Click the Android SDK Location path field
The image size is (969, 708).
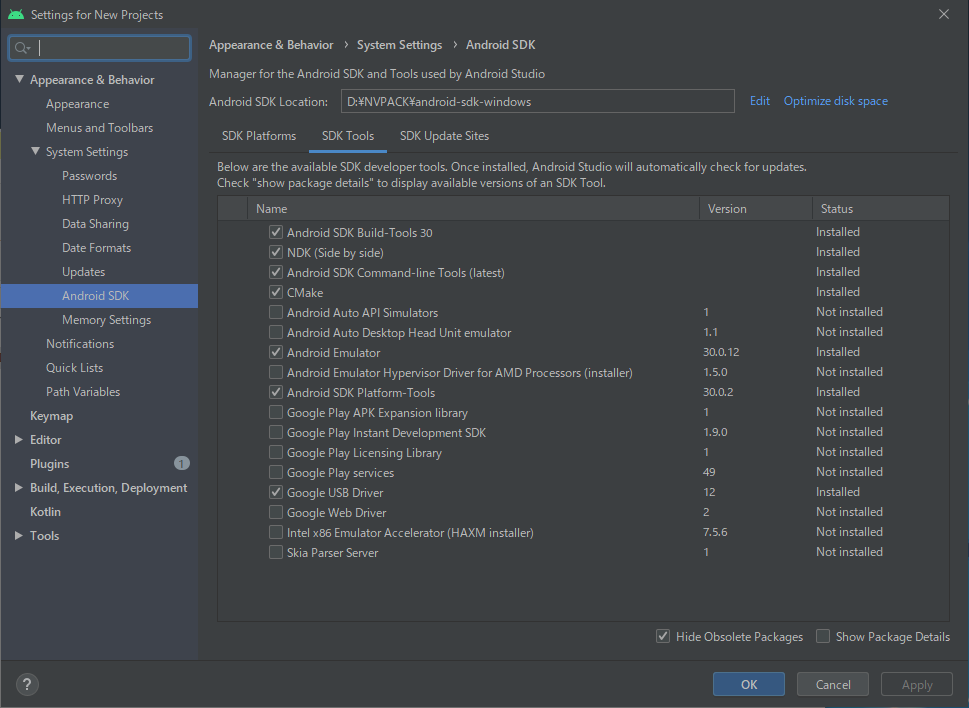pyautogui.click(x=537, y=101)
